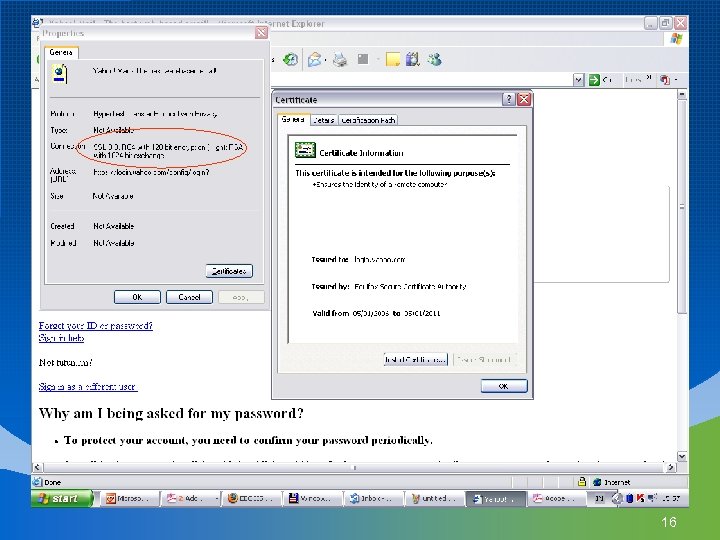The image size is (720, 540).
Task: Click OK in the Properties dialog
Action: pos(137,297)
